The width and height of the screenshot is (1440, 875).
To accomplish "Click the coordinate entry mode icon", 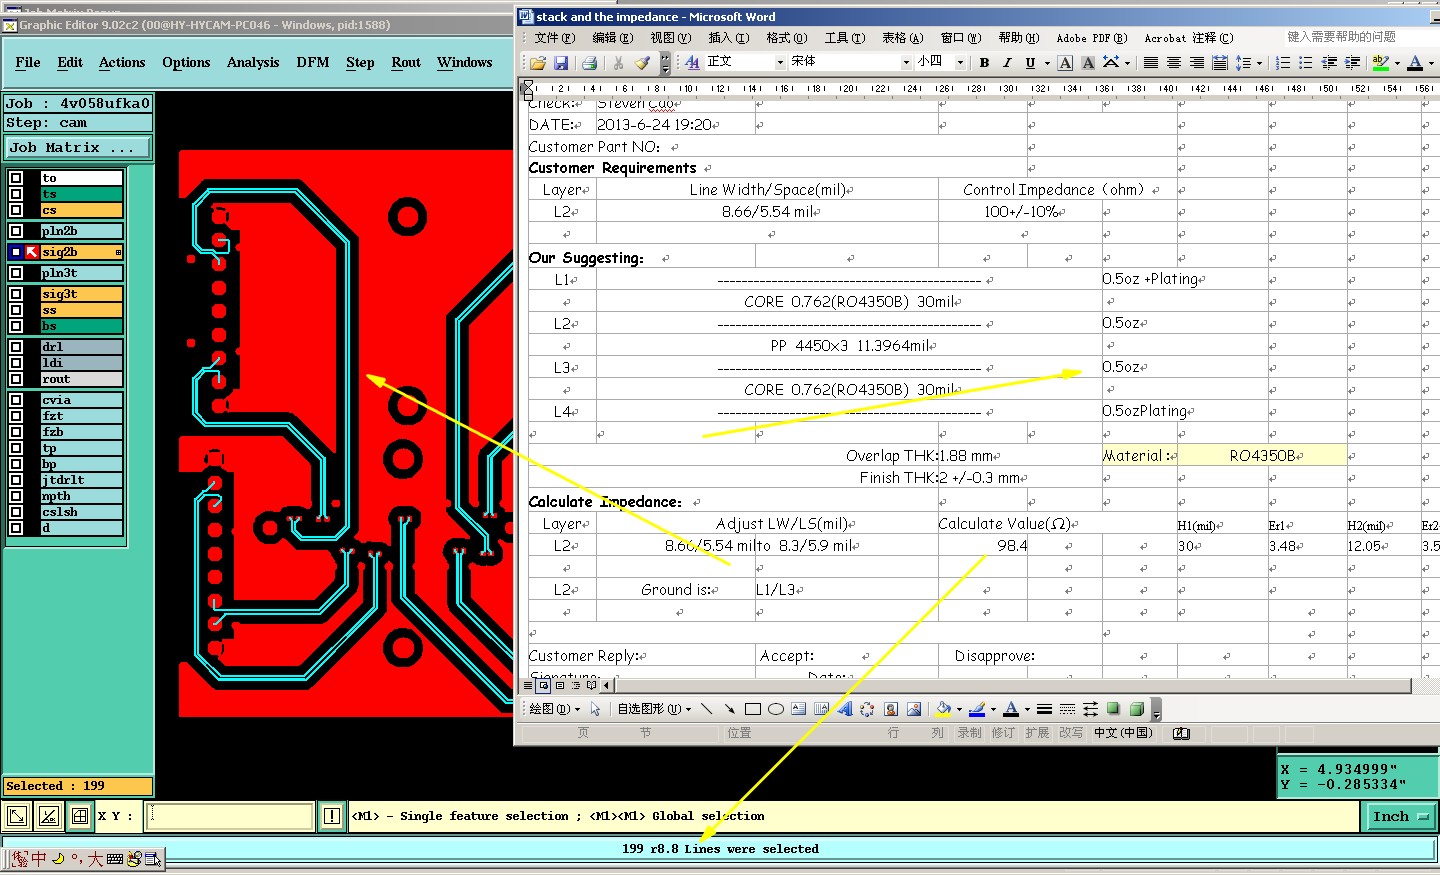I will (x=17, y=816).
